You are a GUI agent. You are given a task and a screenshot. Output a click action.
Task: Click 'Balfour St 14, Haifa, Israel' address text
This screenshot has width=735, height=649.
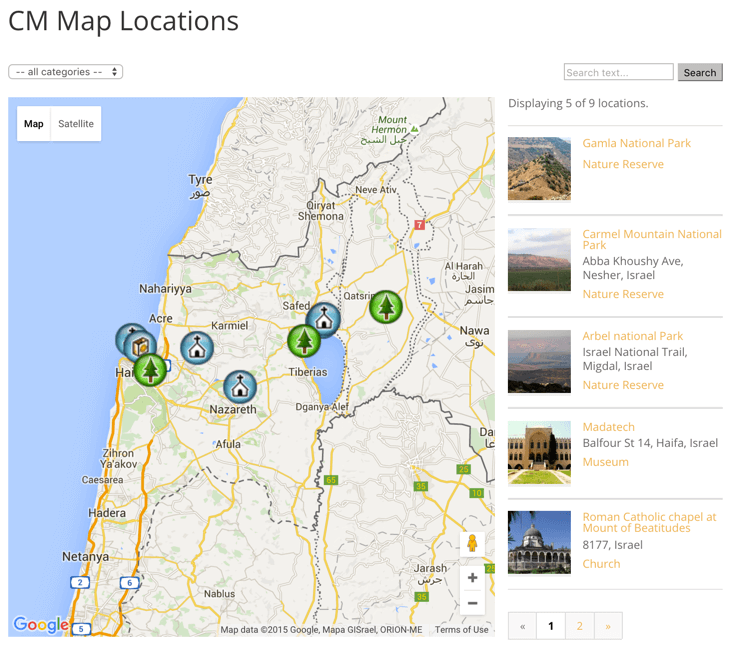[650, 443]
